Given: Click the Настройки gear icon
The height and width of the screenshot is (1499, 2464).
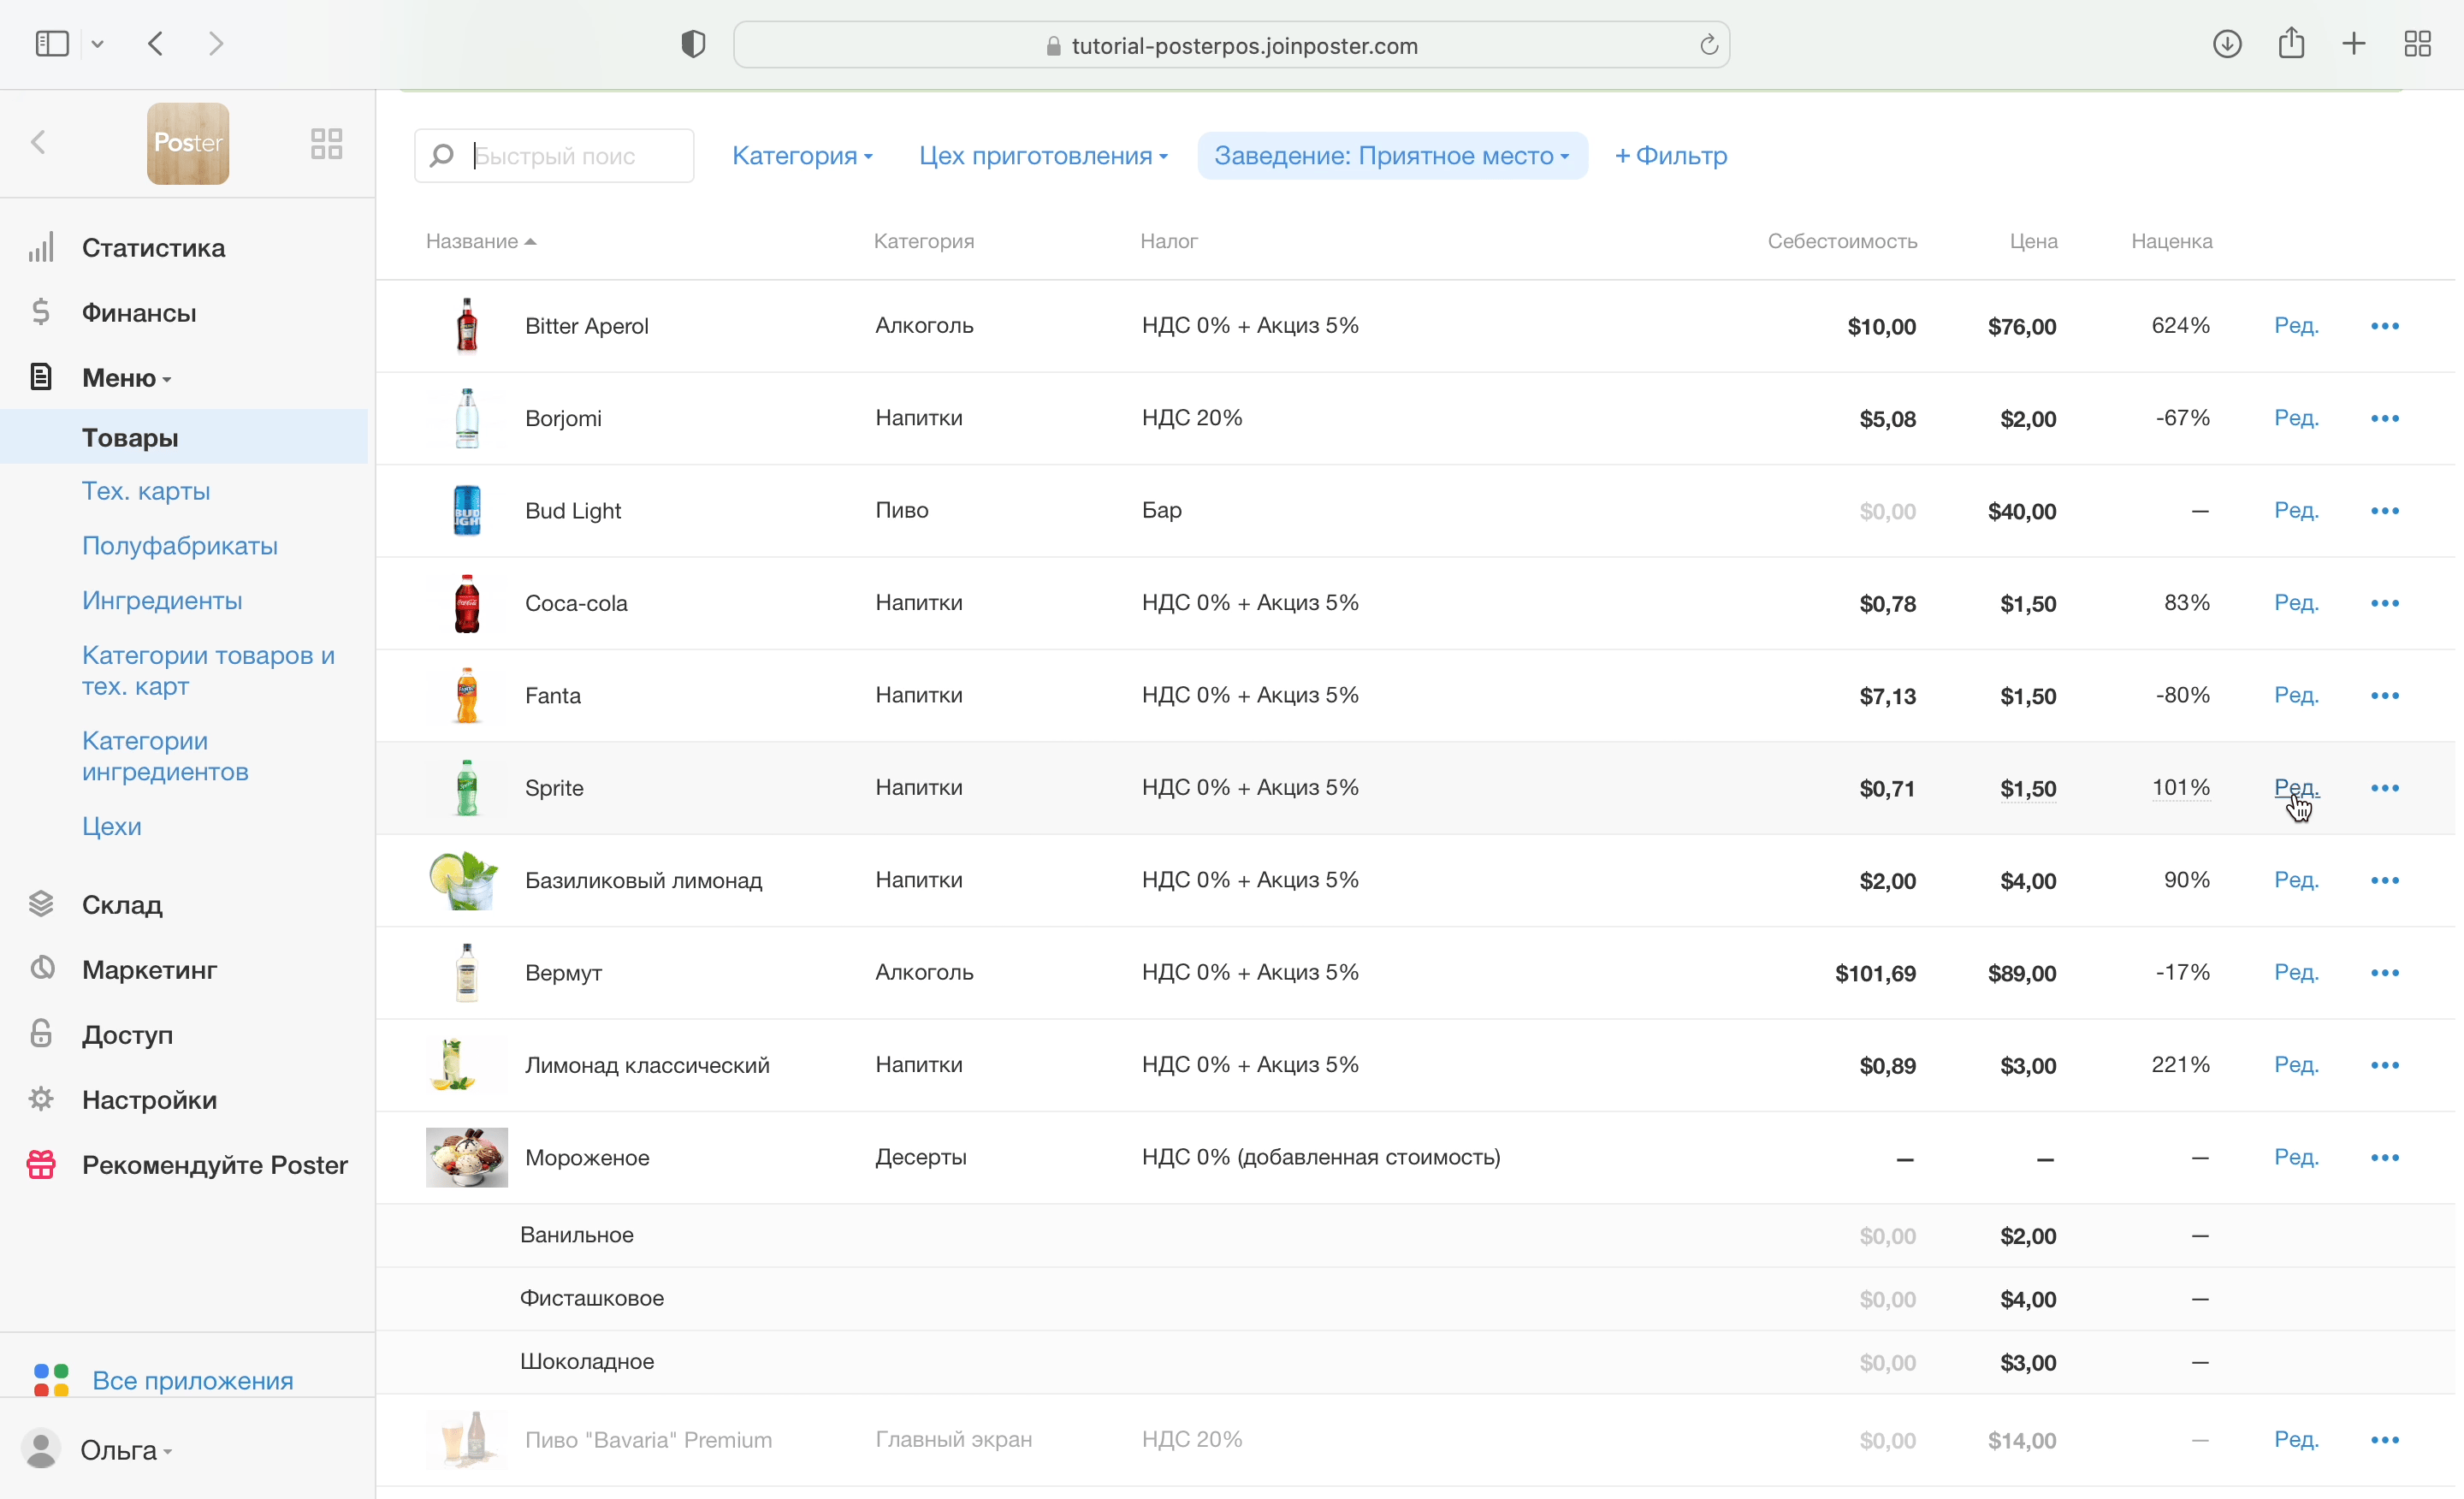Looking at the screenshot, I should [41, 1099].
